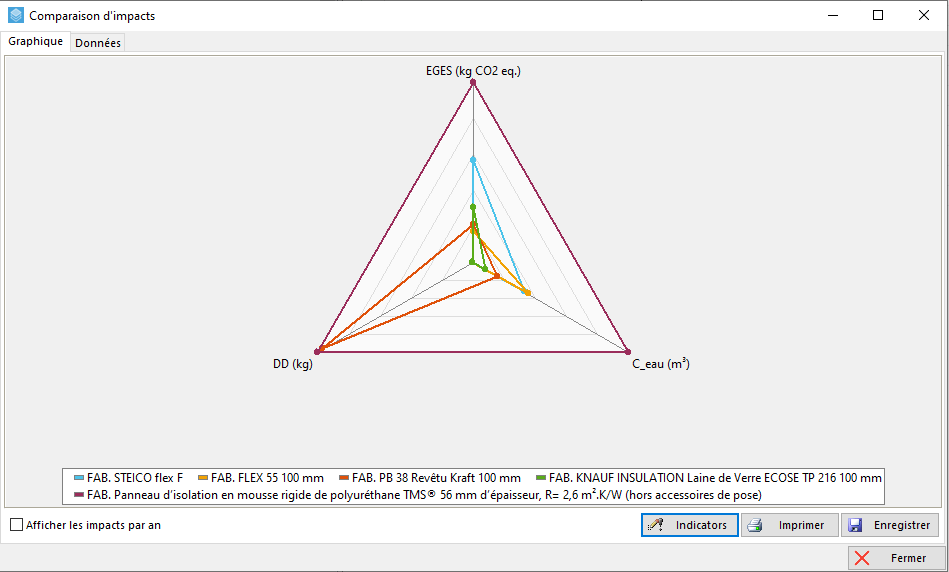Close the window with the title bar X

click(x=924, y=15)
